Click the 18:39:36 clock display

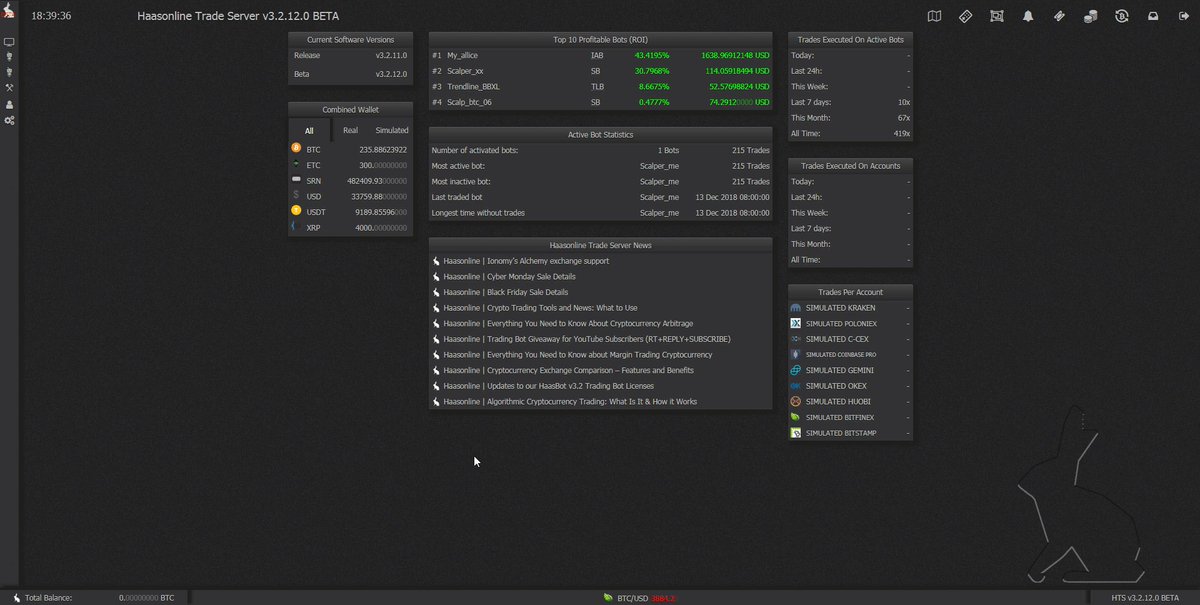tap(51, 17)
